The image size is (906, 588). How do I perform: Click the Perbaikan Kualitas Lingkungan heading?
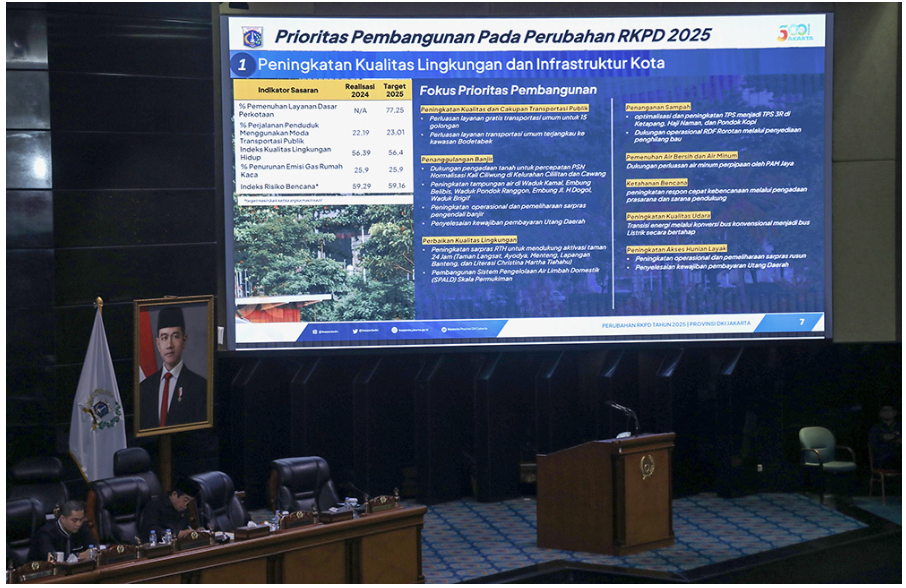click(468, 239)
